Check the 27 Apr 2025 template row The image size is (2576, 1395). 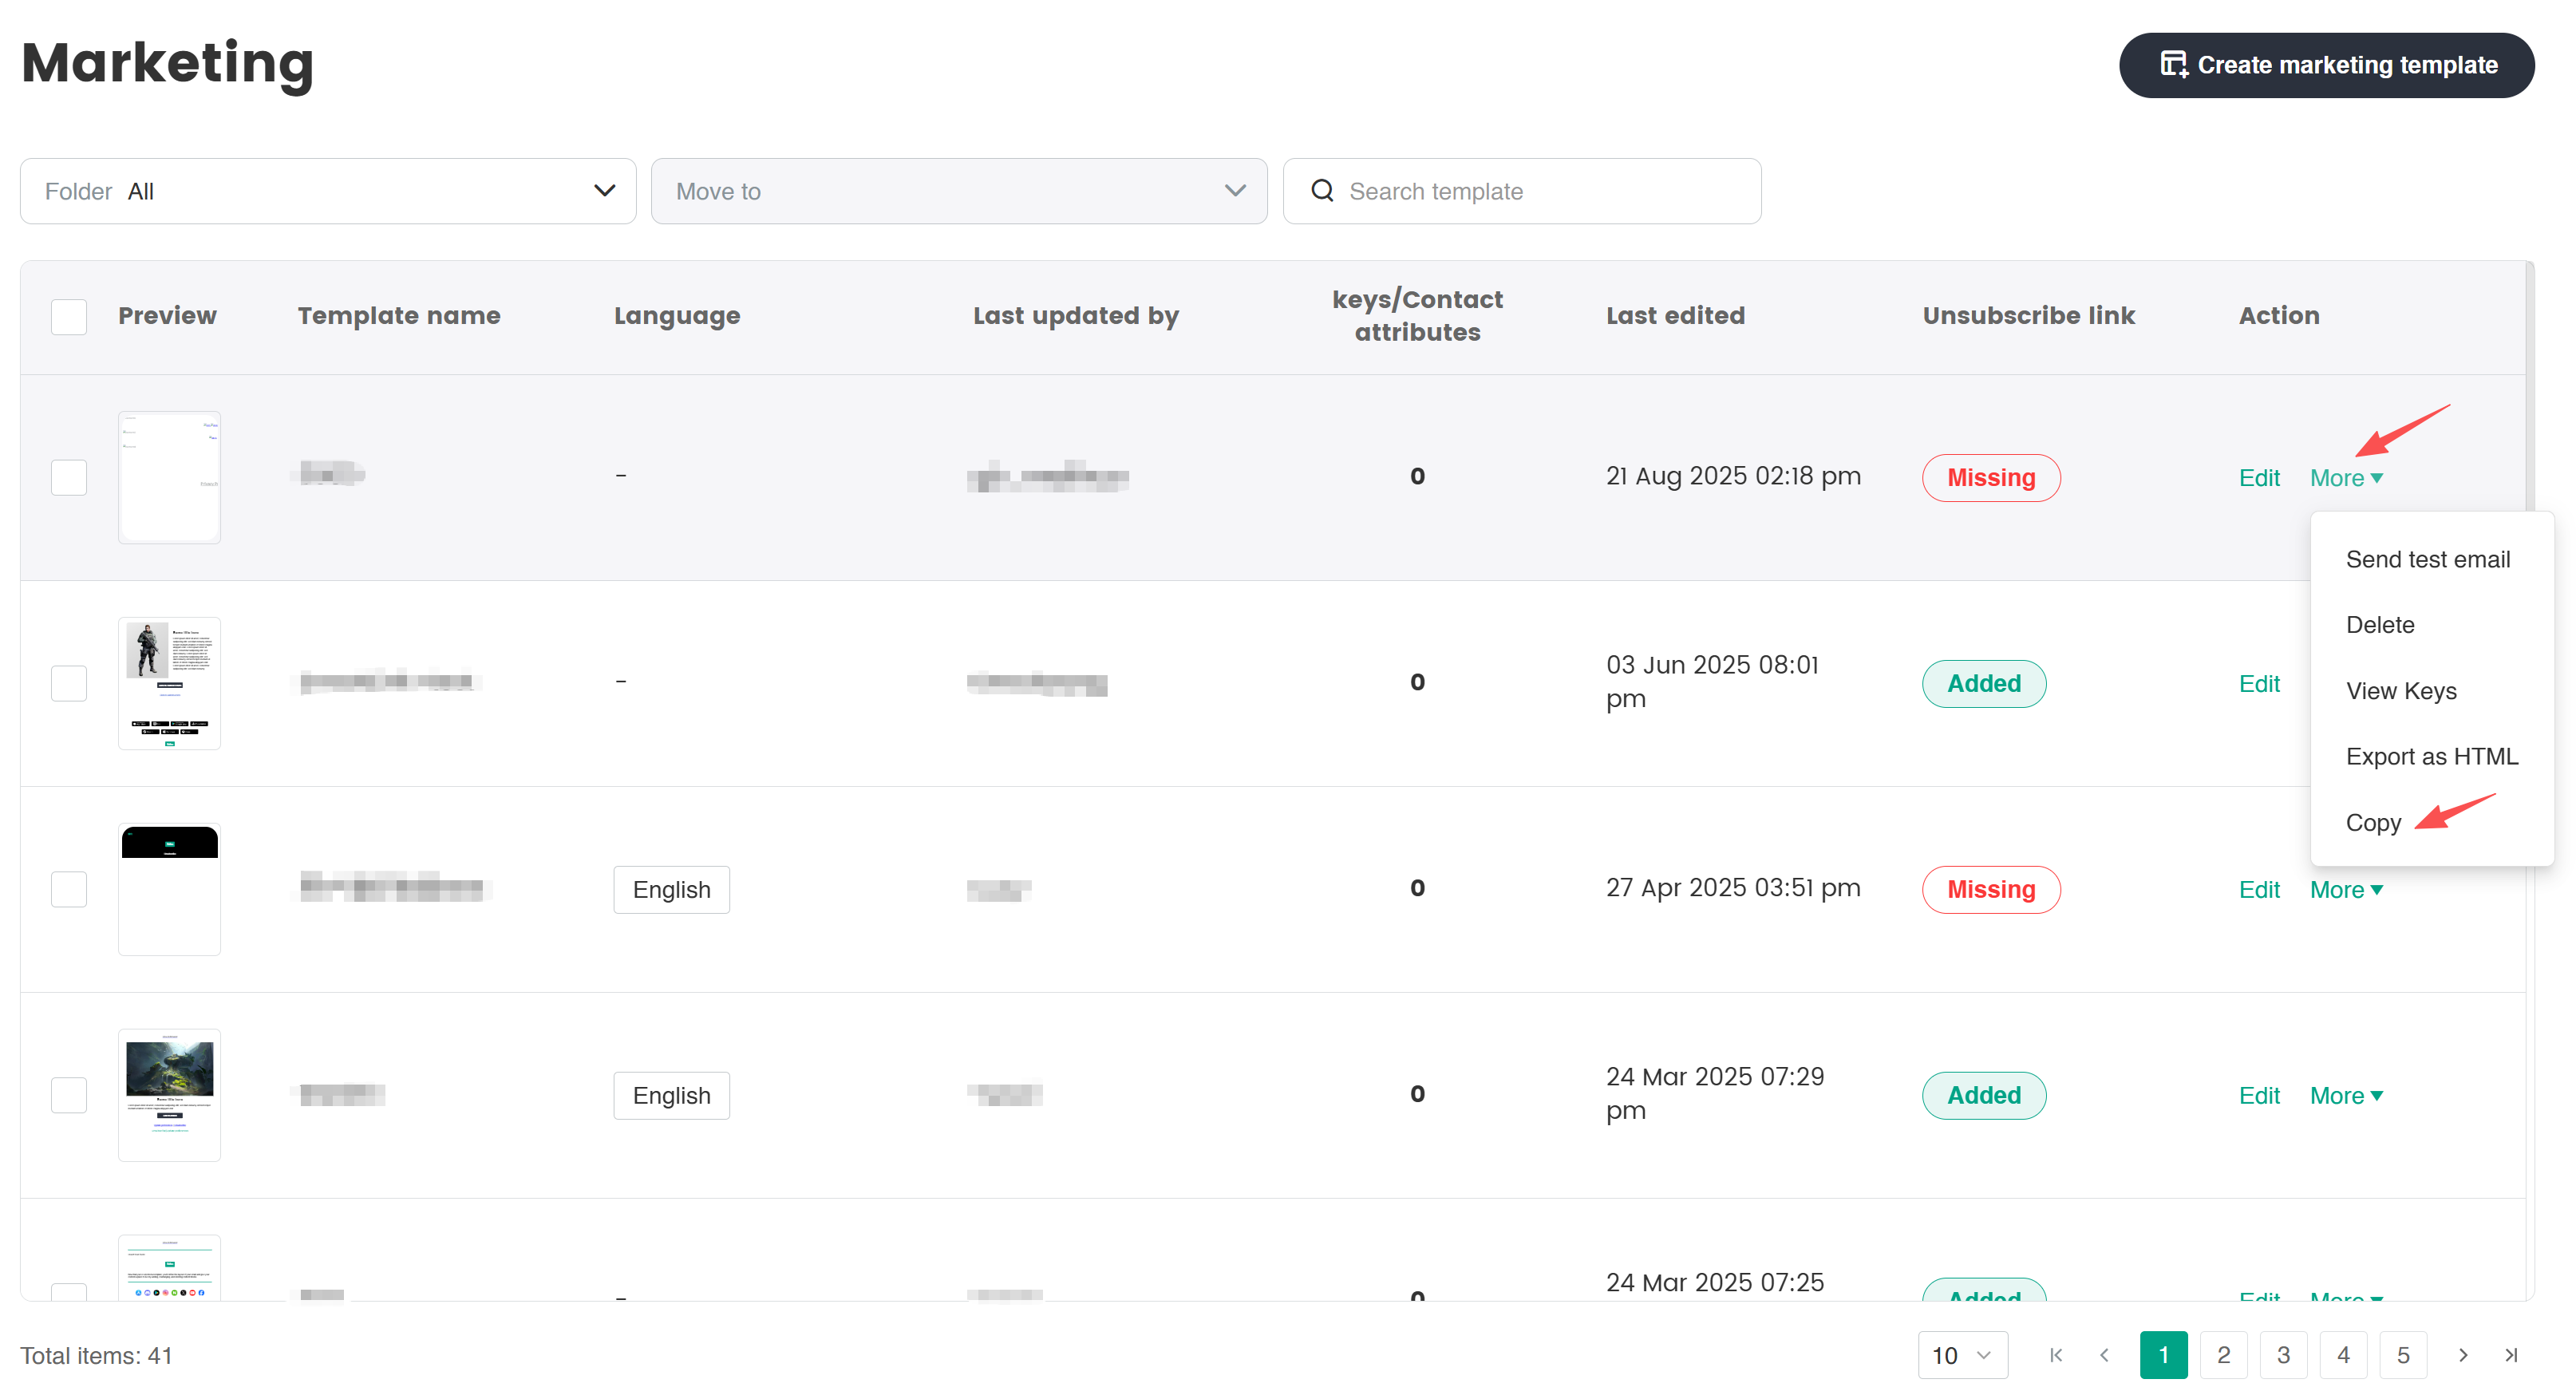coord(69,889)
